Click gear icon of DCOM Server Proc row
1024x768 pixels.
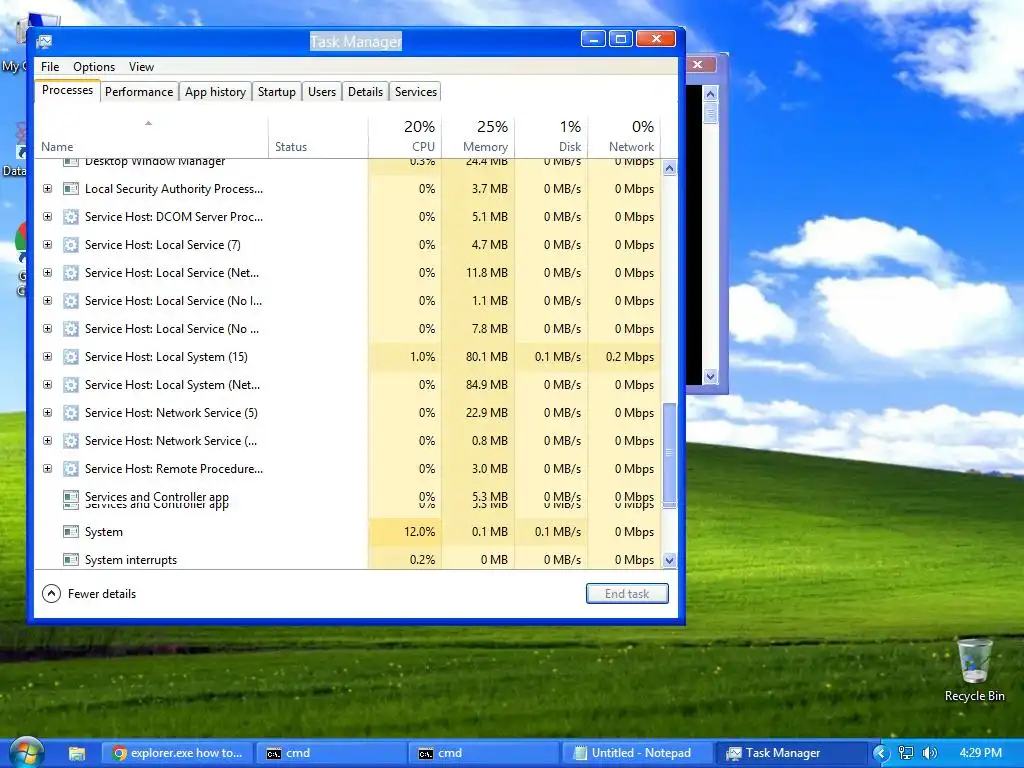(71, 217)
